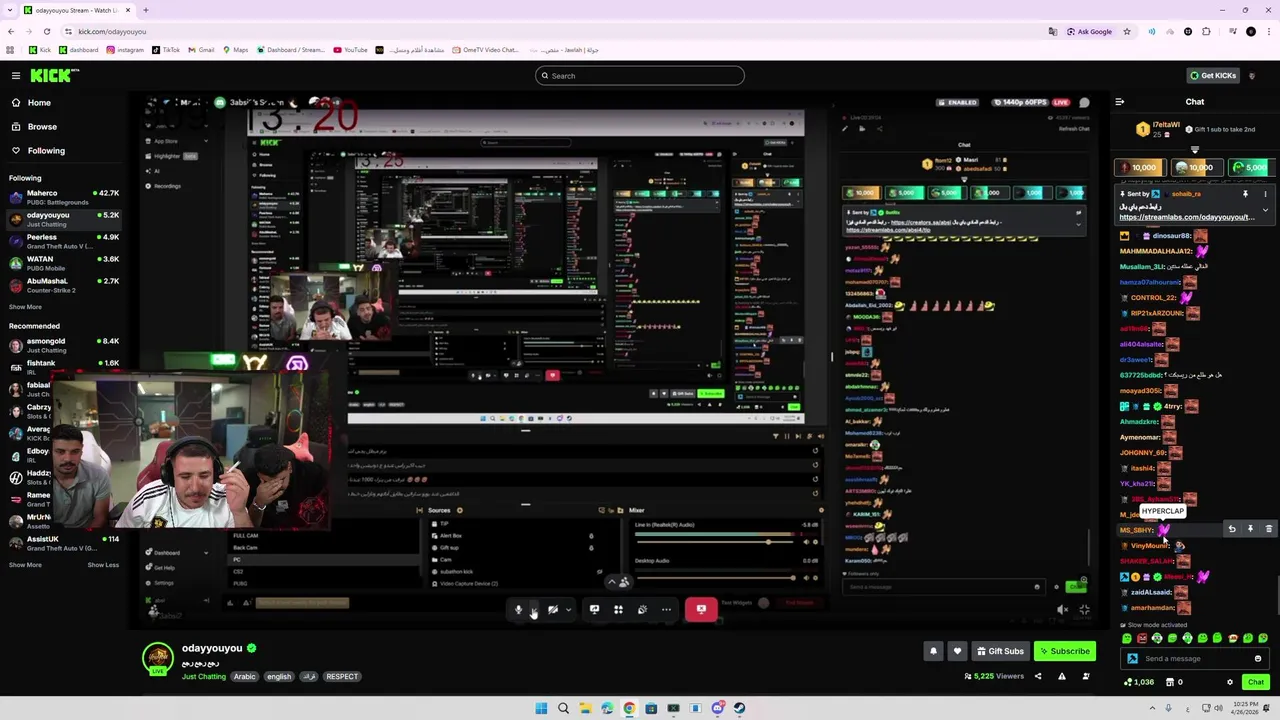Click the KICK logo

[53, 76]
